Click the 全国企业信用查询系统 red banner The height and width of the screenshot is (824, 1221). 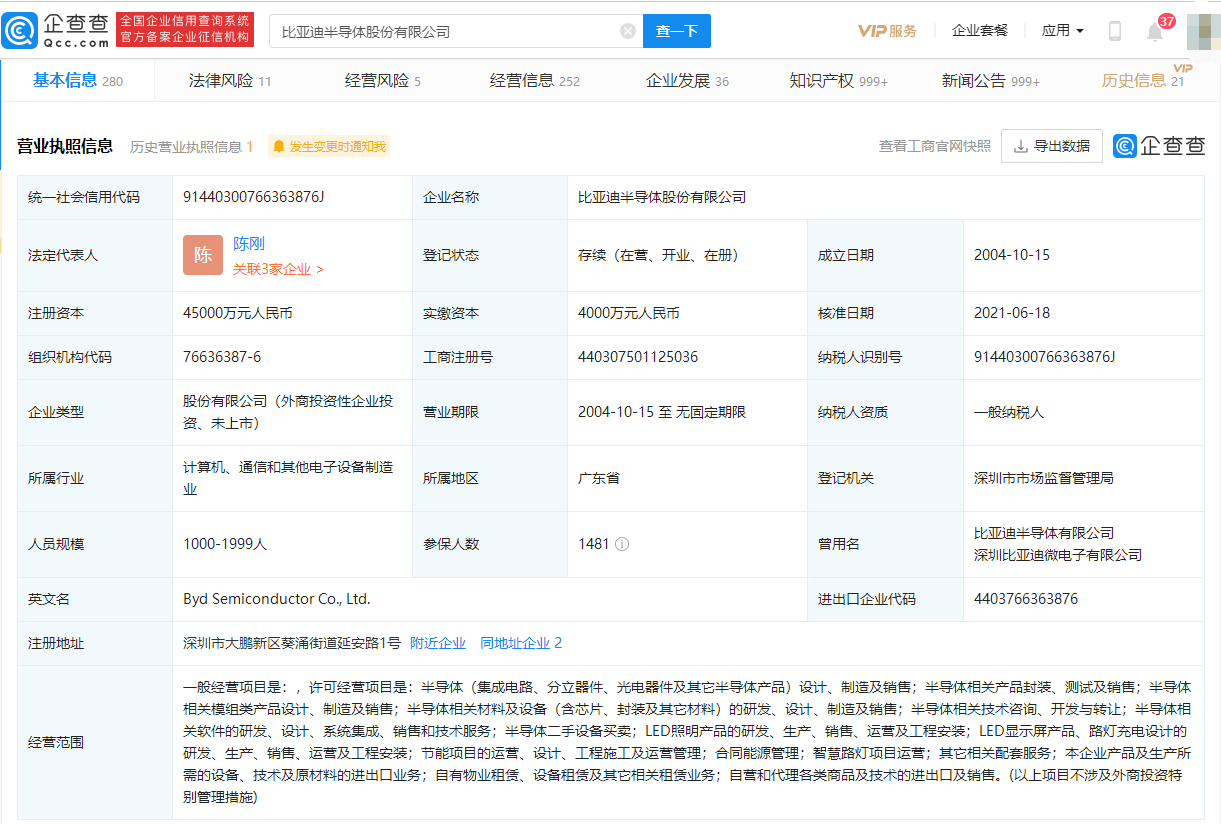(x=185, y=30)
